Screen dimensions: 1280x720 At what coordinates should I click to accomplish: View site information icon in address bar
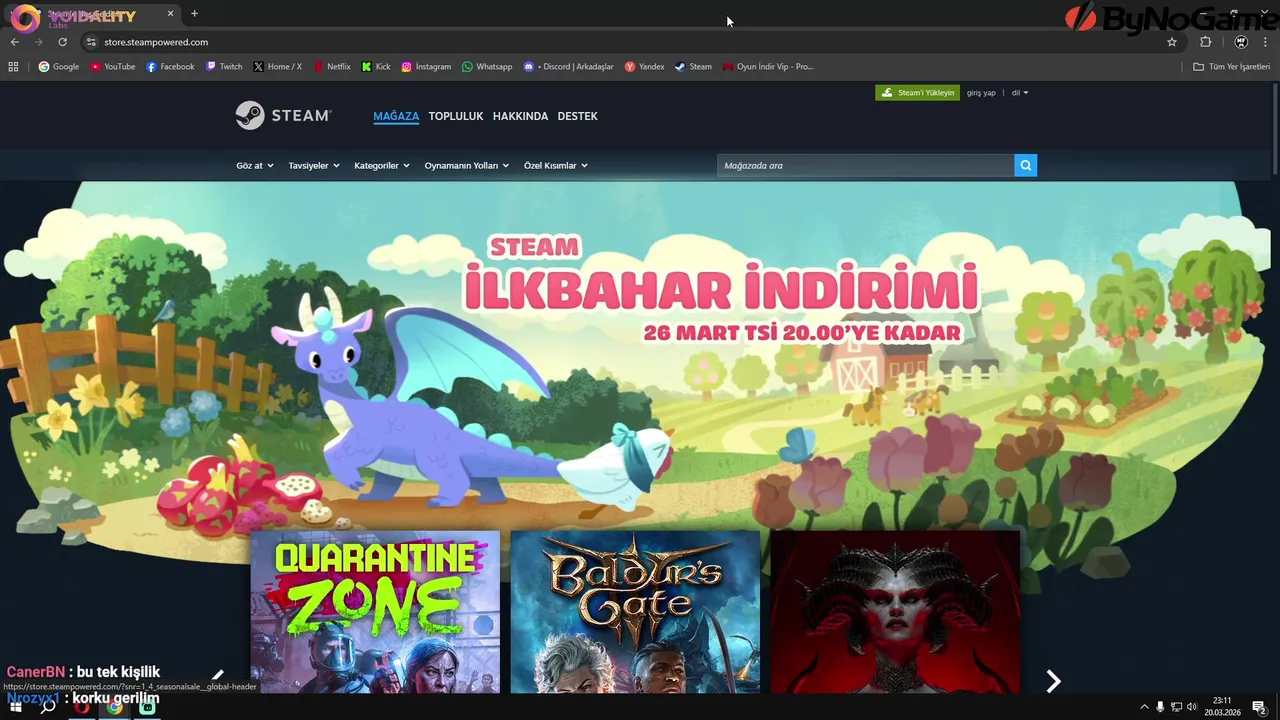pyautogui.click(x=90, y=42)
